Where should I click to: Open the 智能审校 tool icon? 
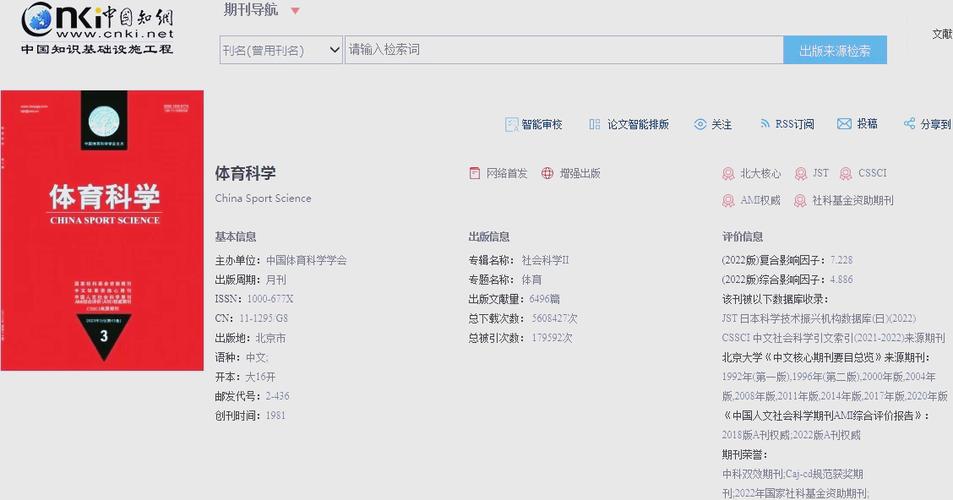pyautogui.click(x=511, y=125)
